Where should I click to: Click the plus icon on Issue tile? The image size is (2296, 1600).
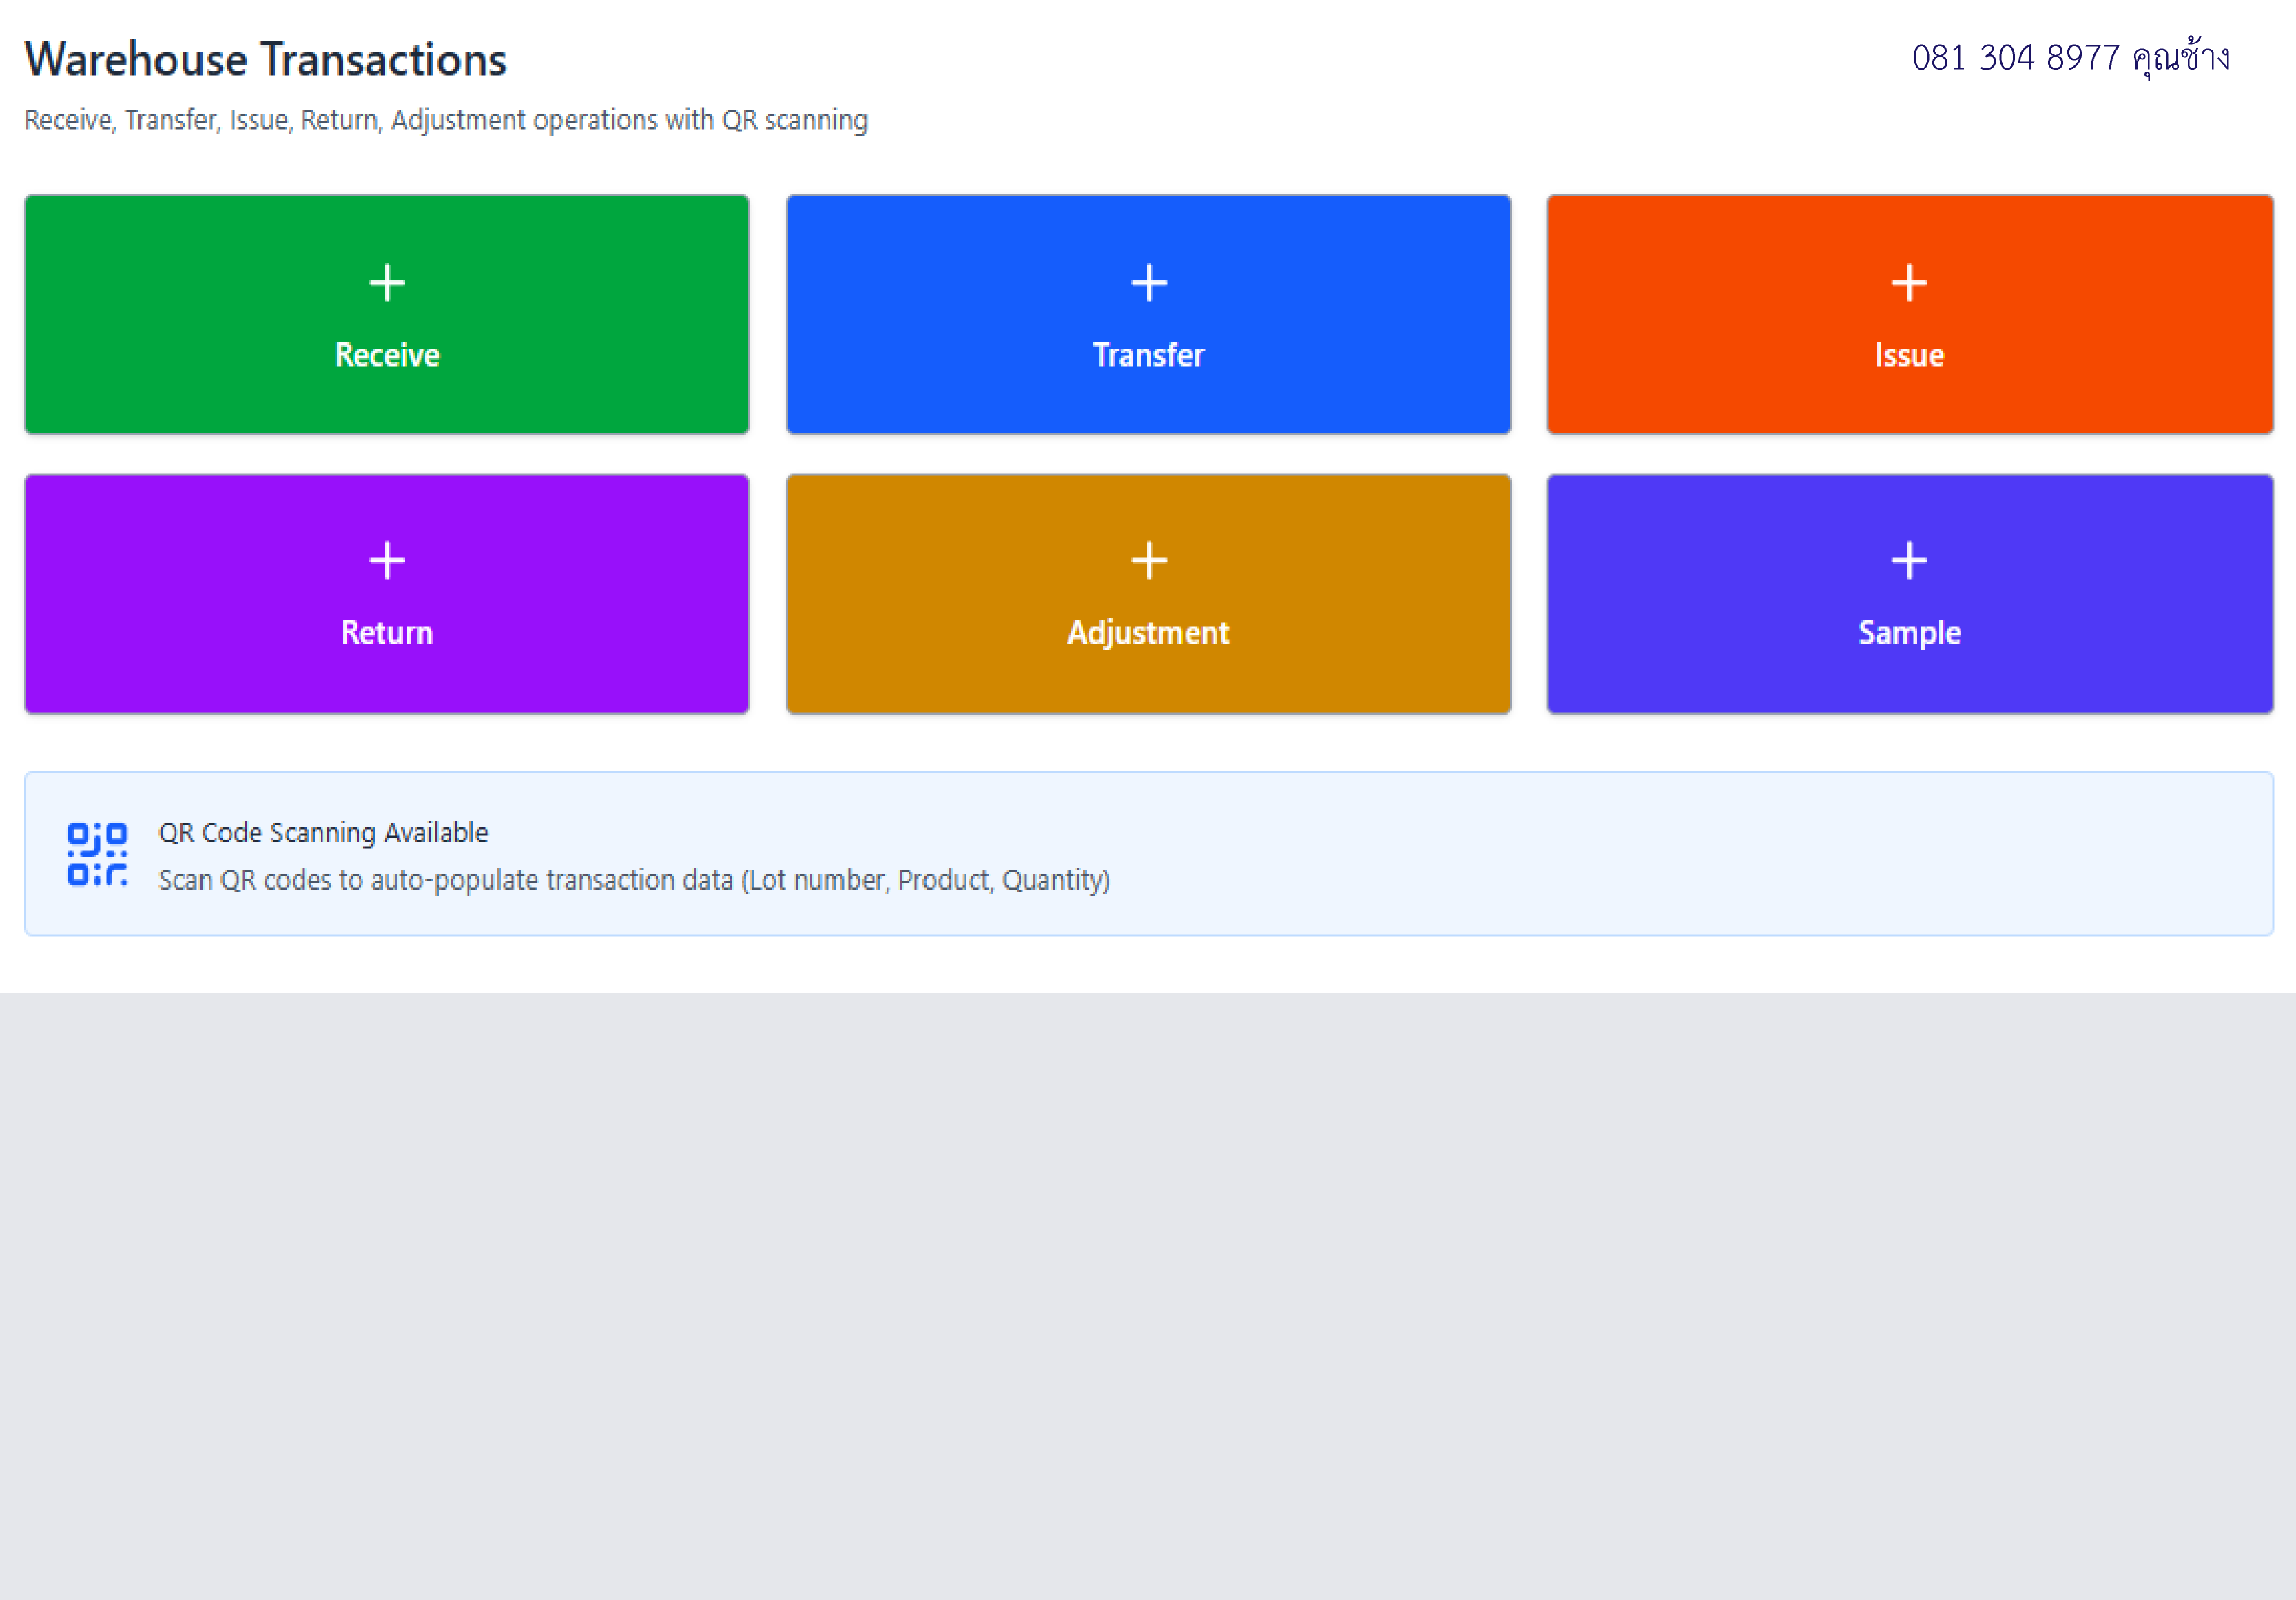(x=1909, y=283)
